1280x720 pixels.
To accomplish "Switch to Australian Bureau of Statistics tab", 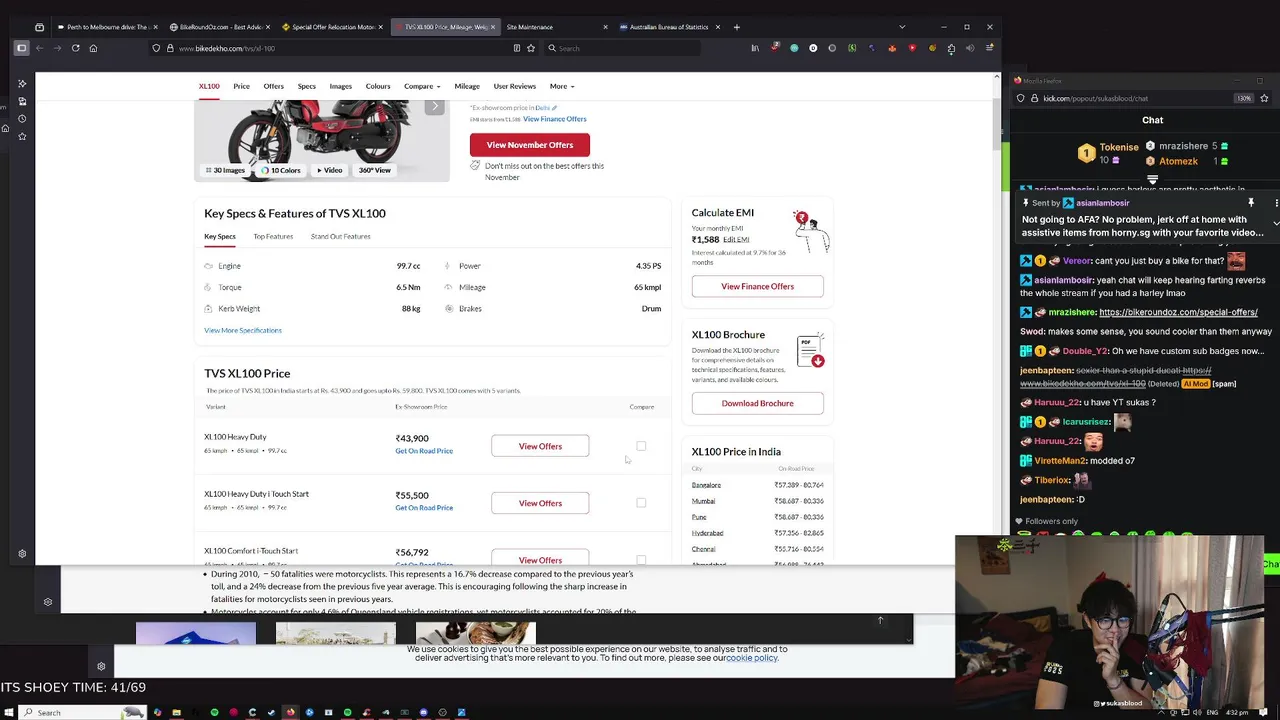I will [x=670, y=27].
